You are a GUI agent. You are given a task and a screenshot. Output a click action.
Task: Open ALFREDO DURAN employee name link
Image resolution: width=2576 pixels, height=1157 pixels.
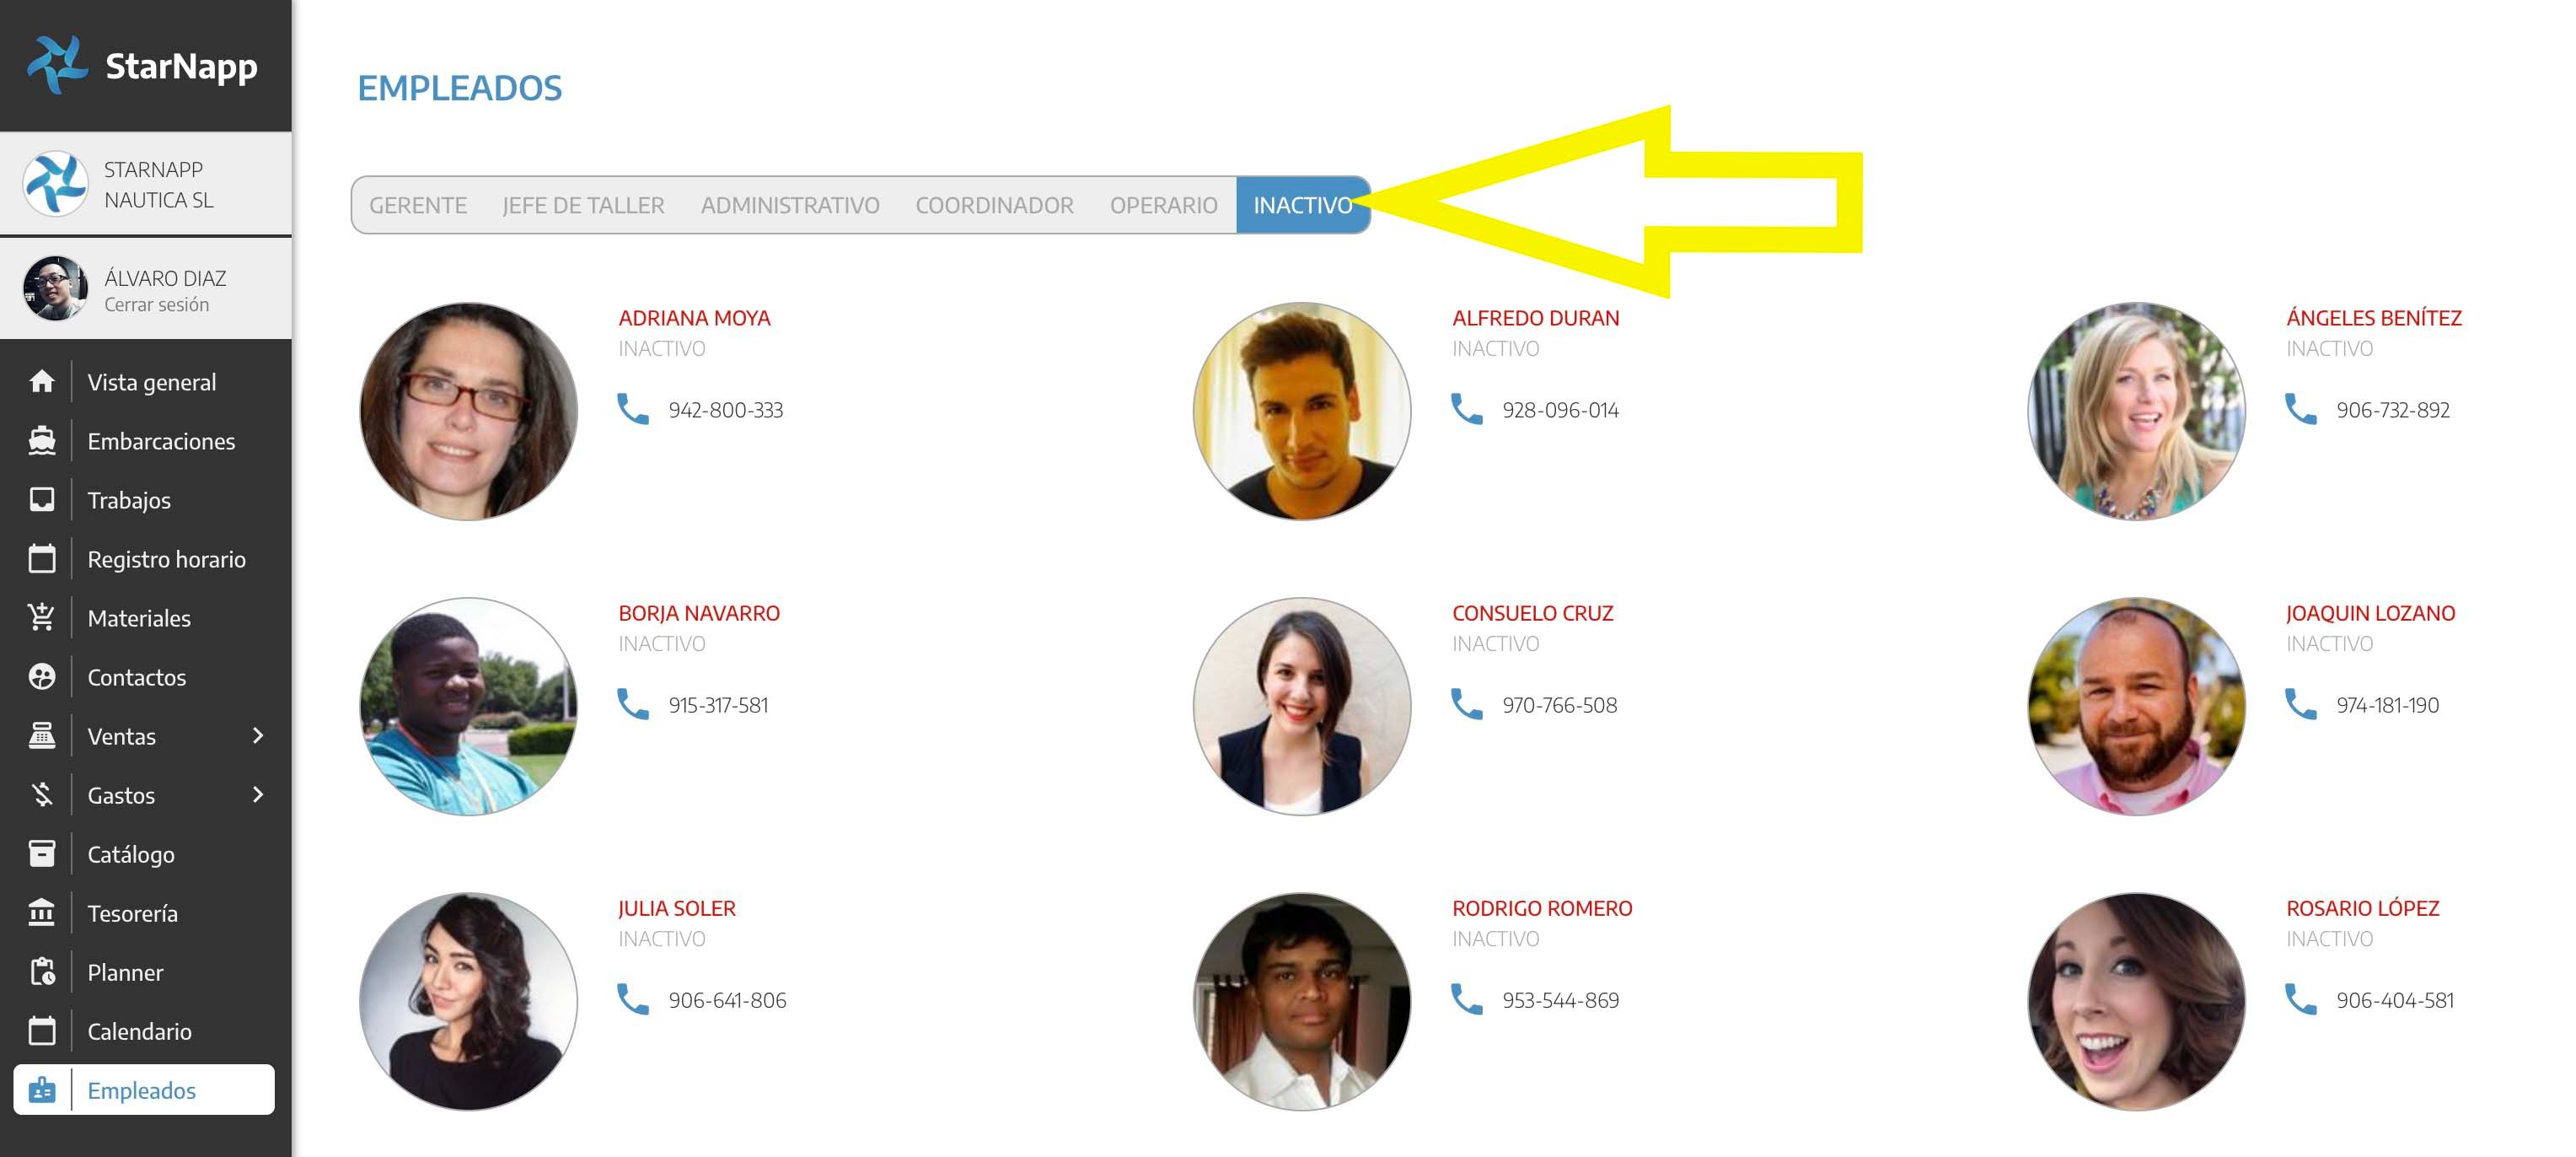pos(1535,318)
